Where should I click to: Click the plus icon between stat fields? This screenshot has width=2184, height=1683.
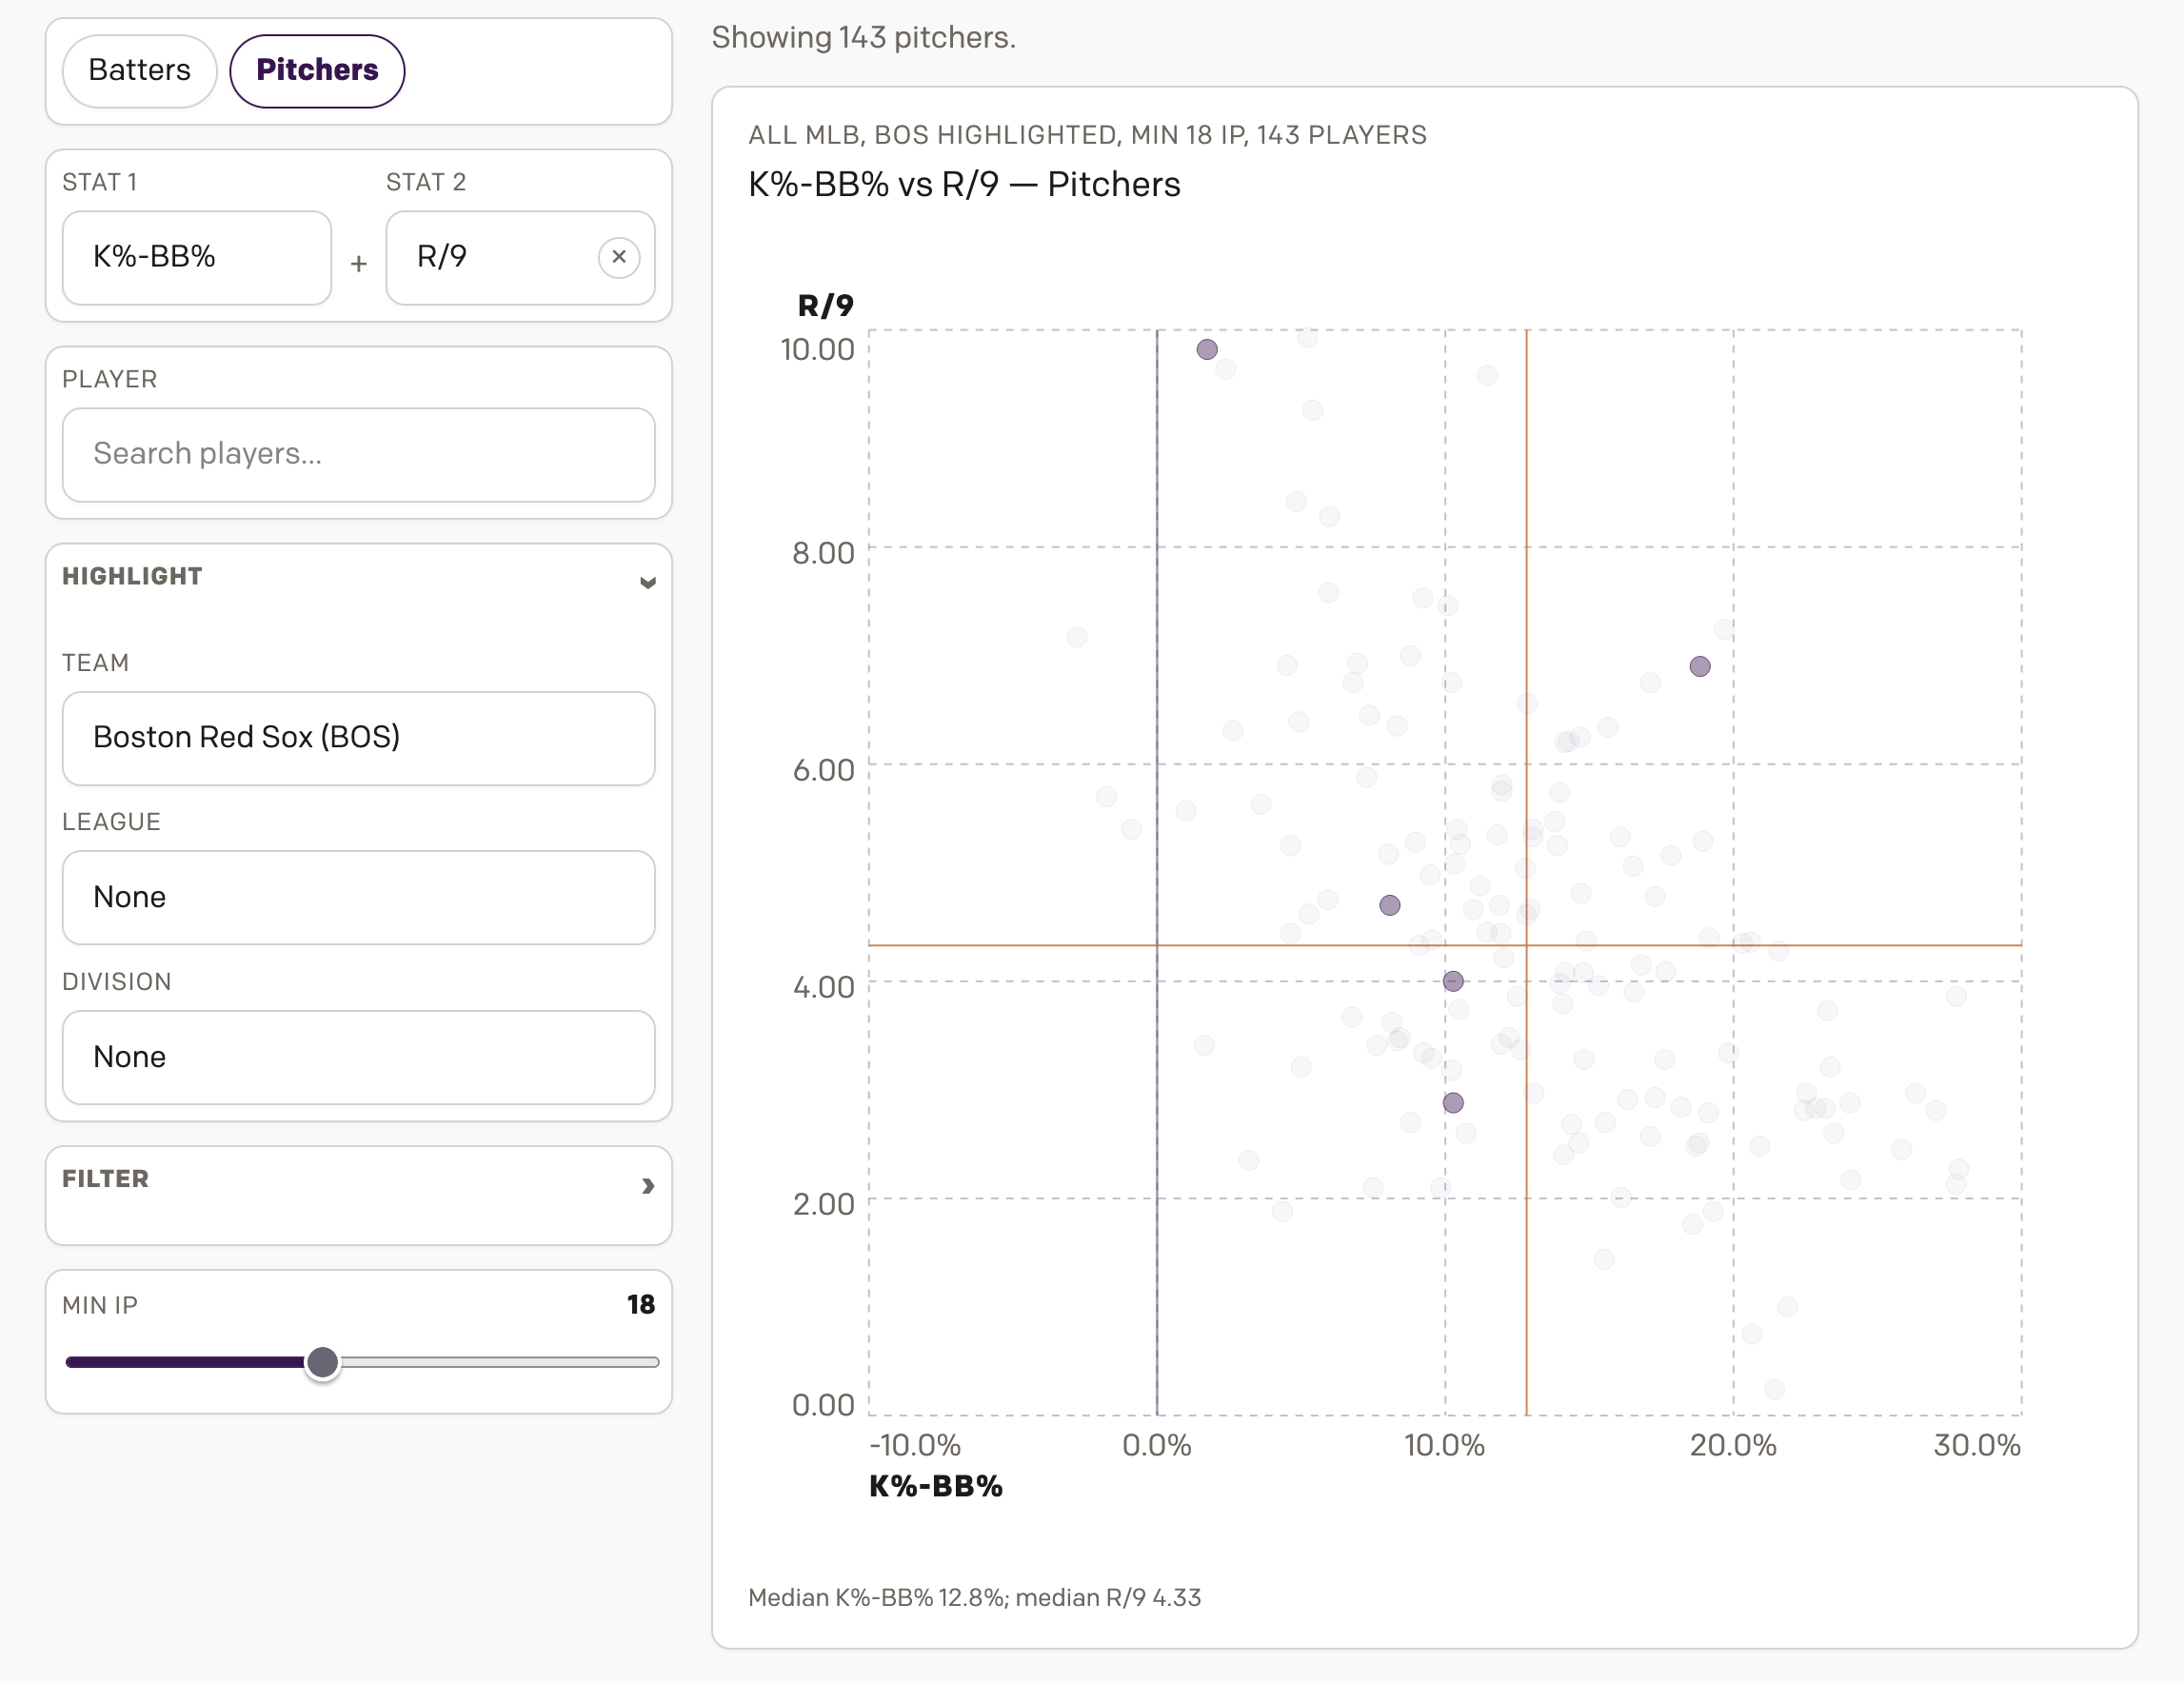358,264
